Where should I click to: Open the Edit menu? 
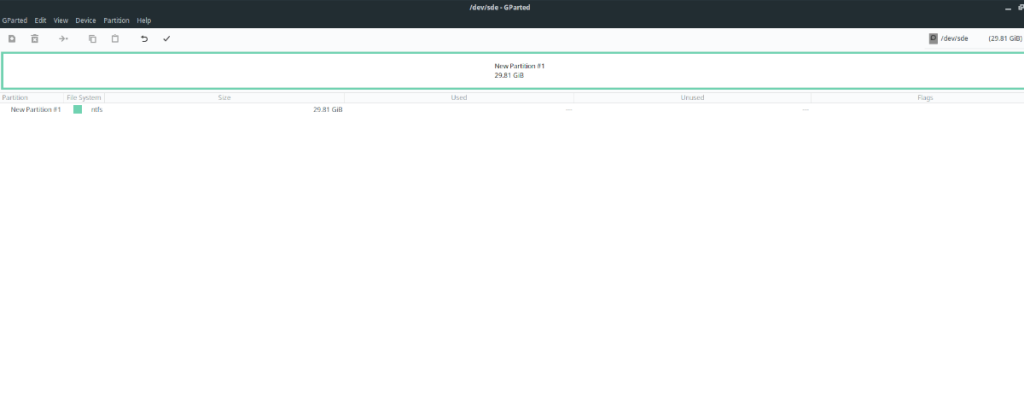pos(40,20)
